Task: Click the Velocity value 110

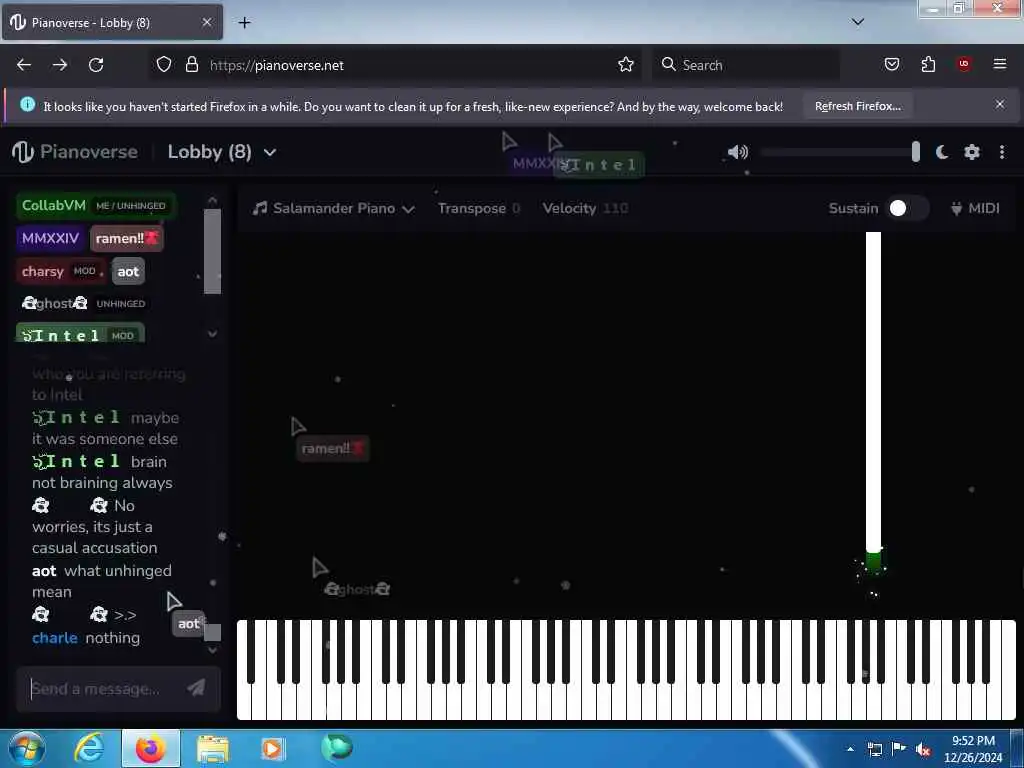Action: click(x=615, y=208)
